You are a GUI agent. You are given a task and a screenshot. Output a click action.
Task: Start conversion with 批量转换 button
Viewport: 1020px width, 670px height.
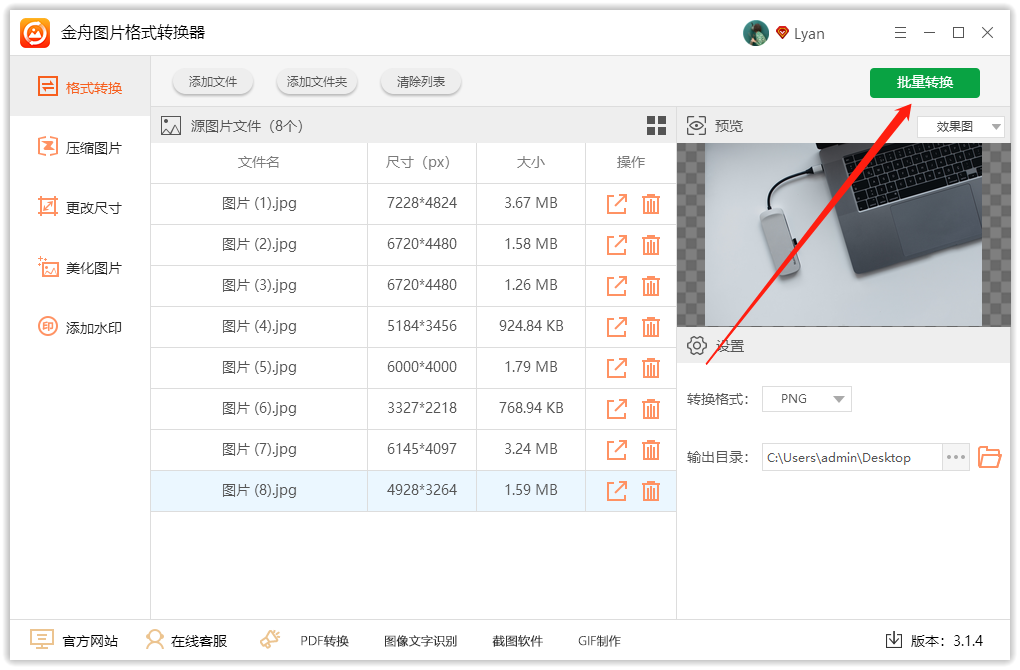pos(924,83)
